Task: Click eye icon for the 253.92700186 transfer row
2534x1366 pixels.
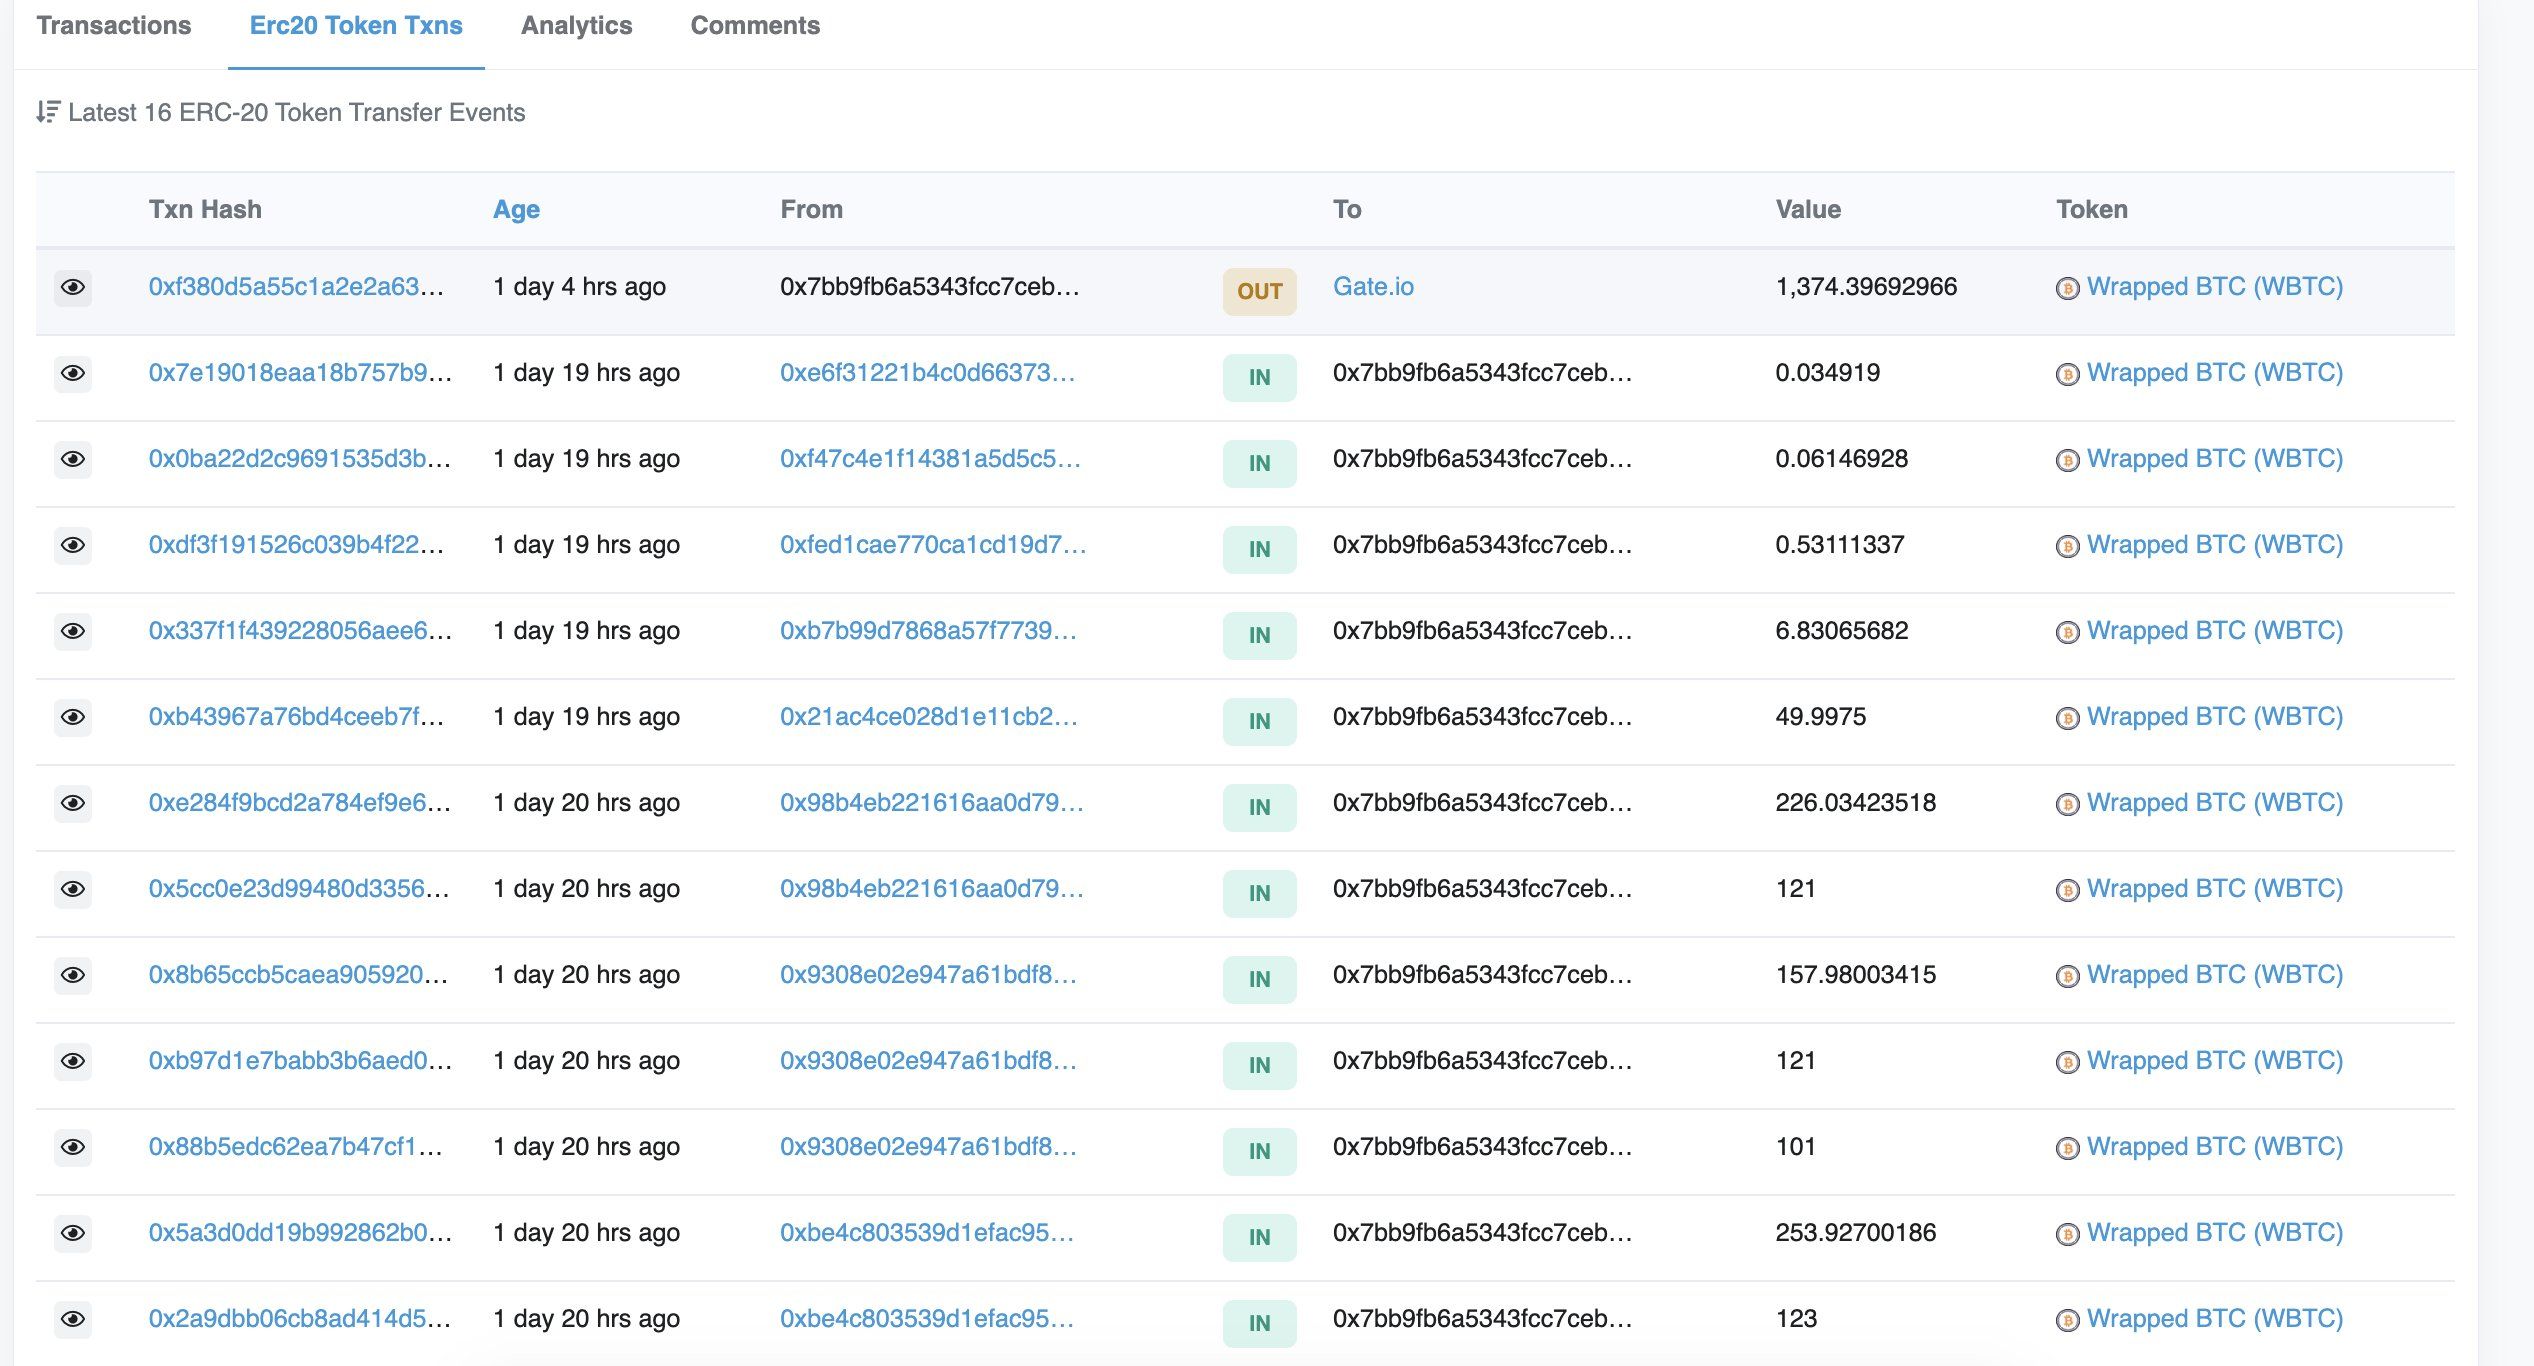Action: [73, 1234]
